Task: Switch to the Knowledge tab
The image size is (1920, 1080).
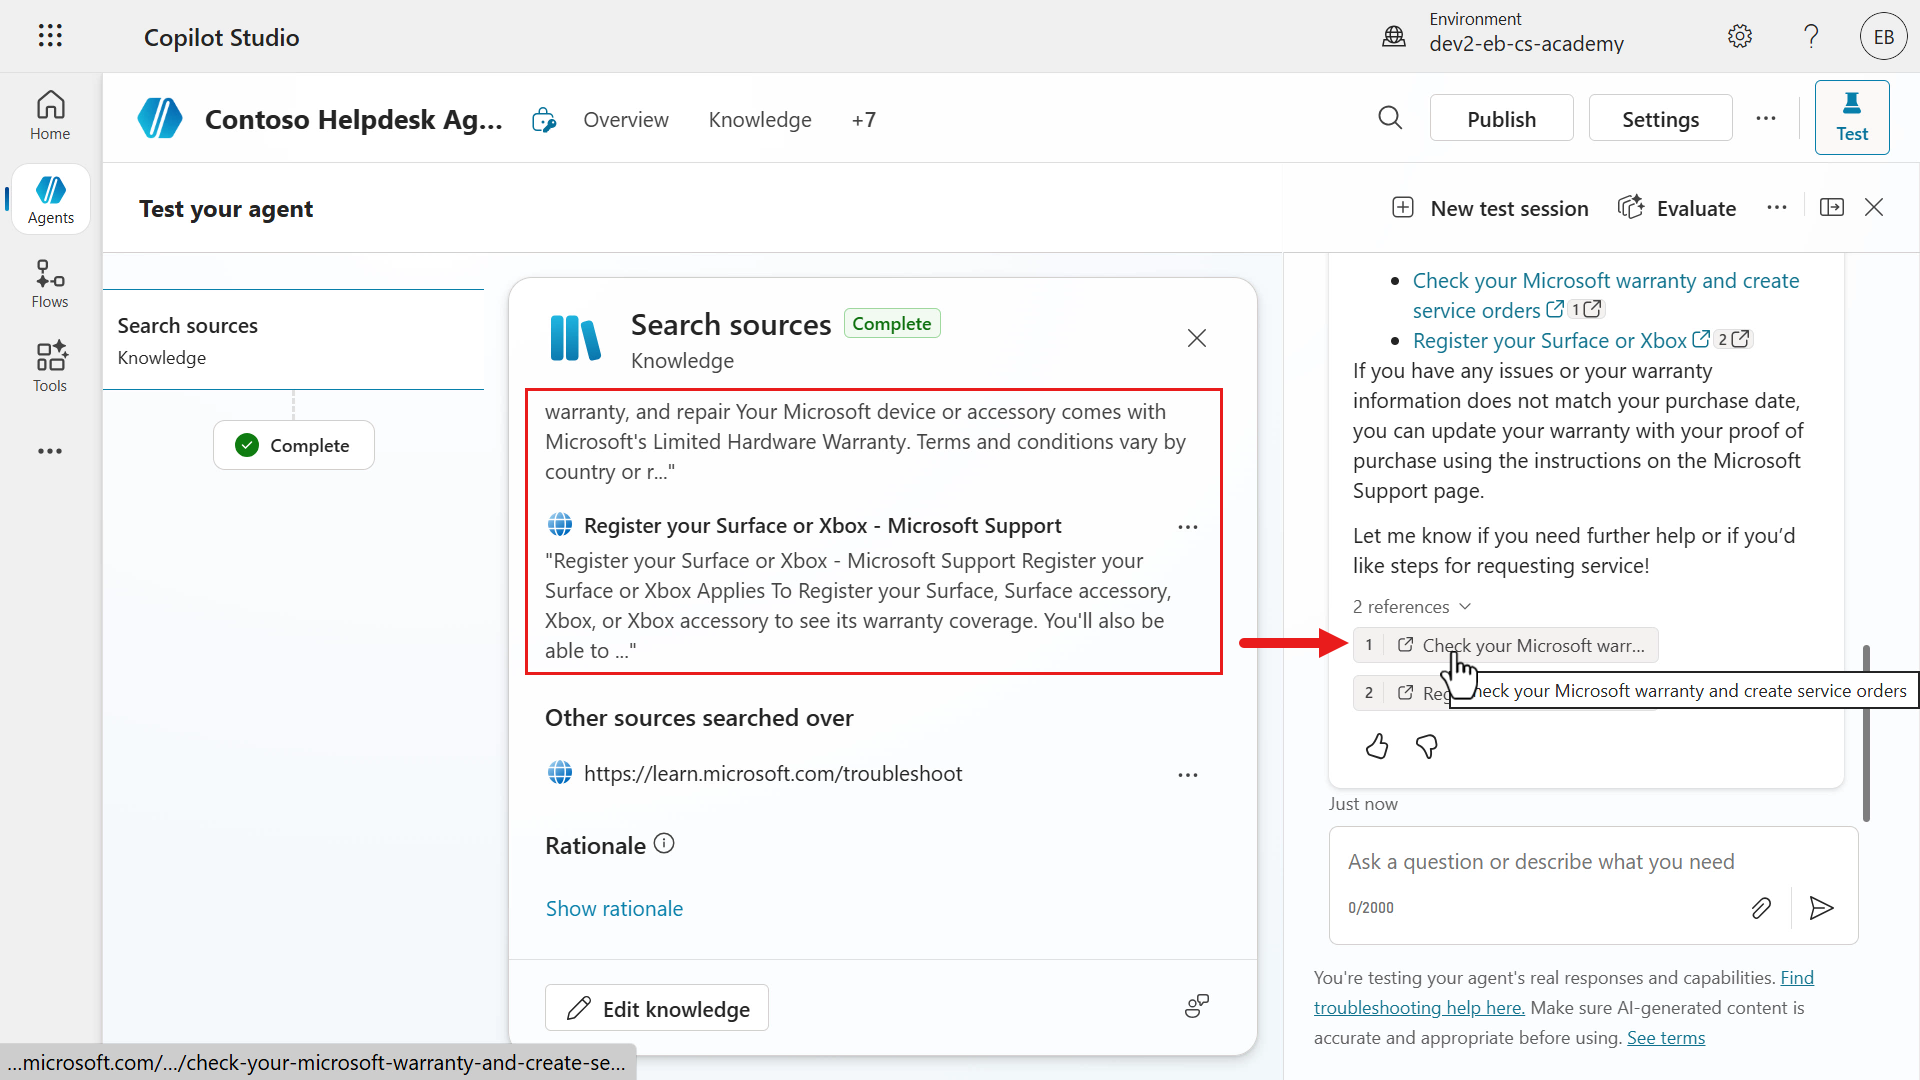Action: pyautogui.click(x=760, y=120)
